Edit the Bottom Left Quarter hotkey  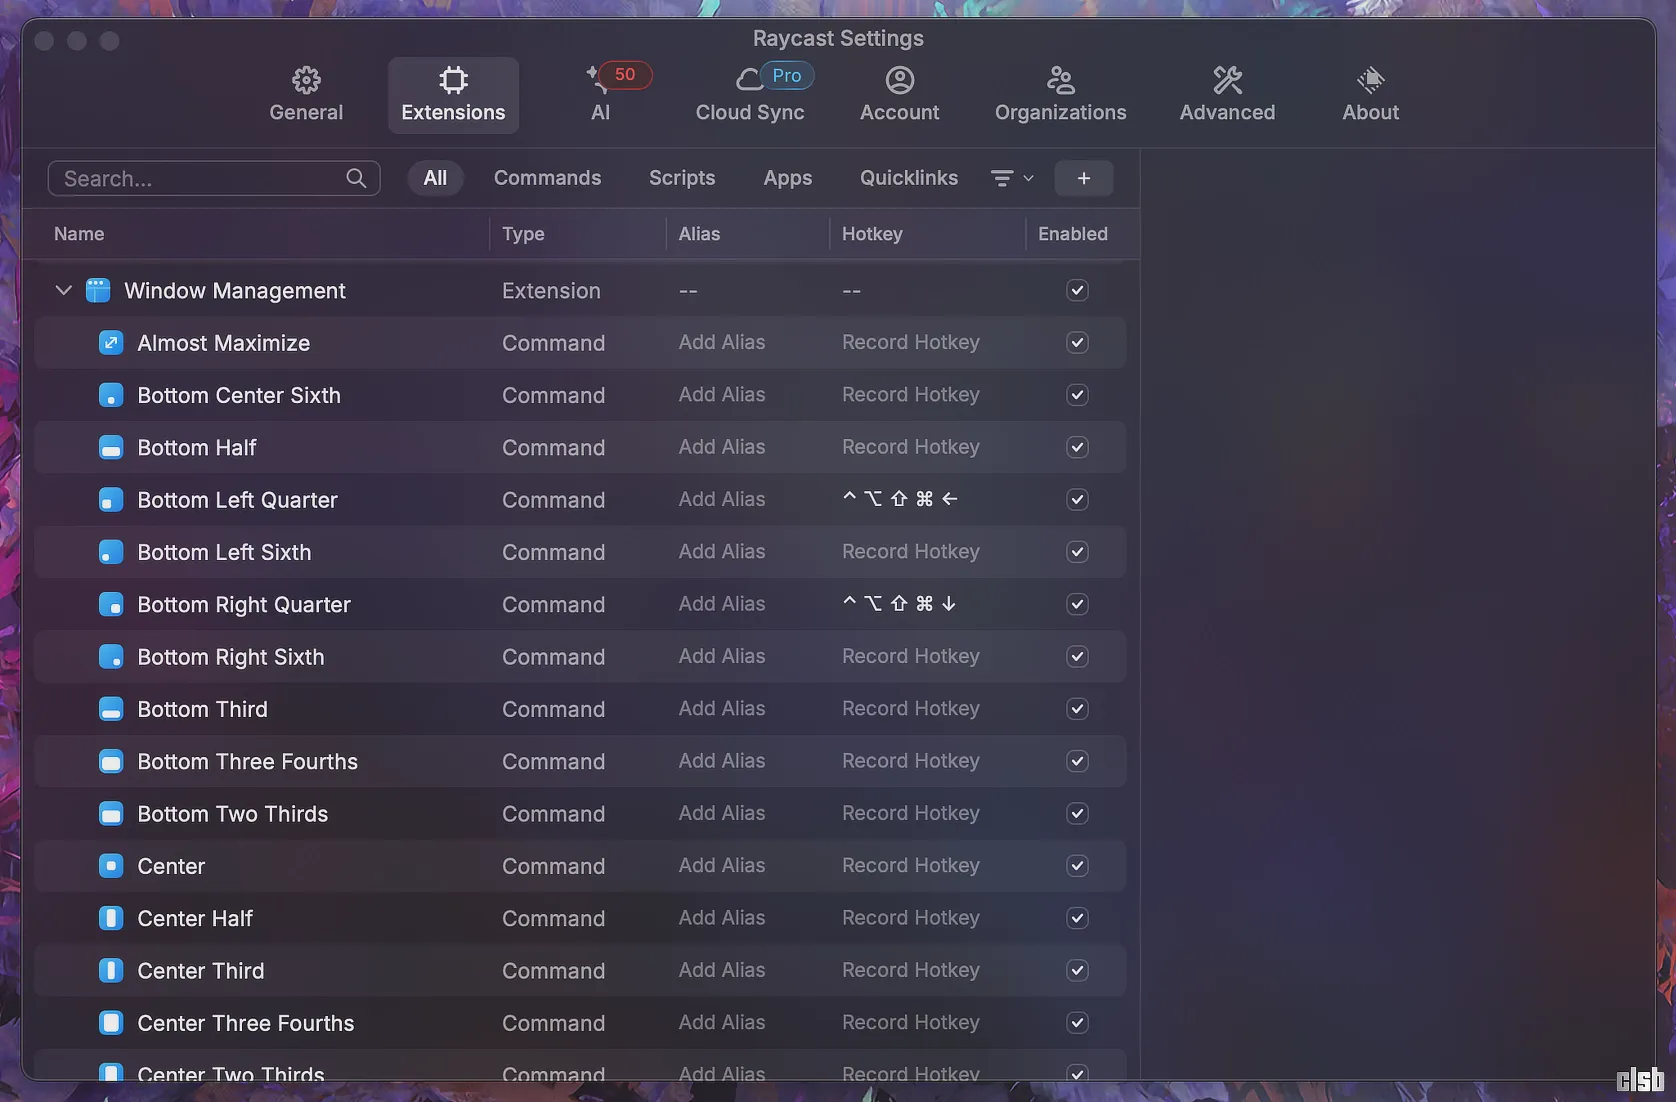900,499
